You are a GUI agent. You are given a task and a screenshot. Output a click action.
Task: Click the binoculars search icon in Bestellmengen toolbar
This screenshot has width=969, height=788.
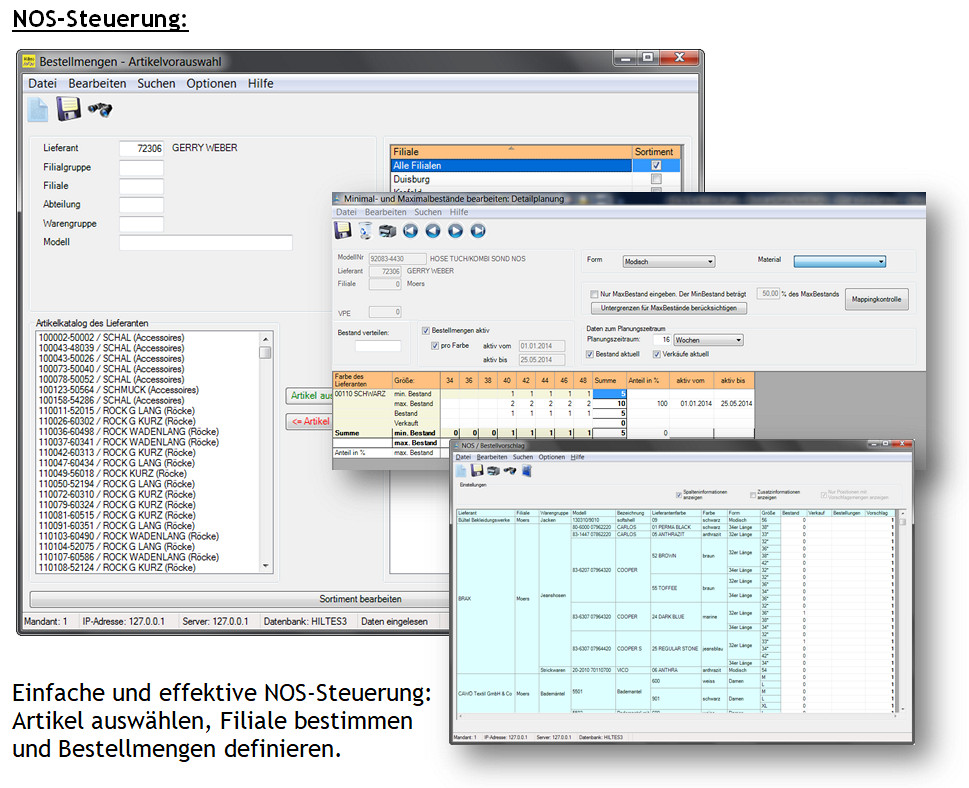[x=100, y=110]
